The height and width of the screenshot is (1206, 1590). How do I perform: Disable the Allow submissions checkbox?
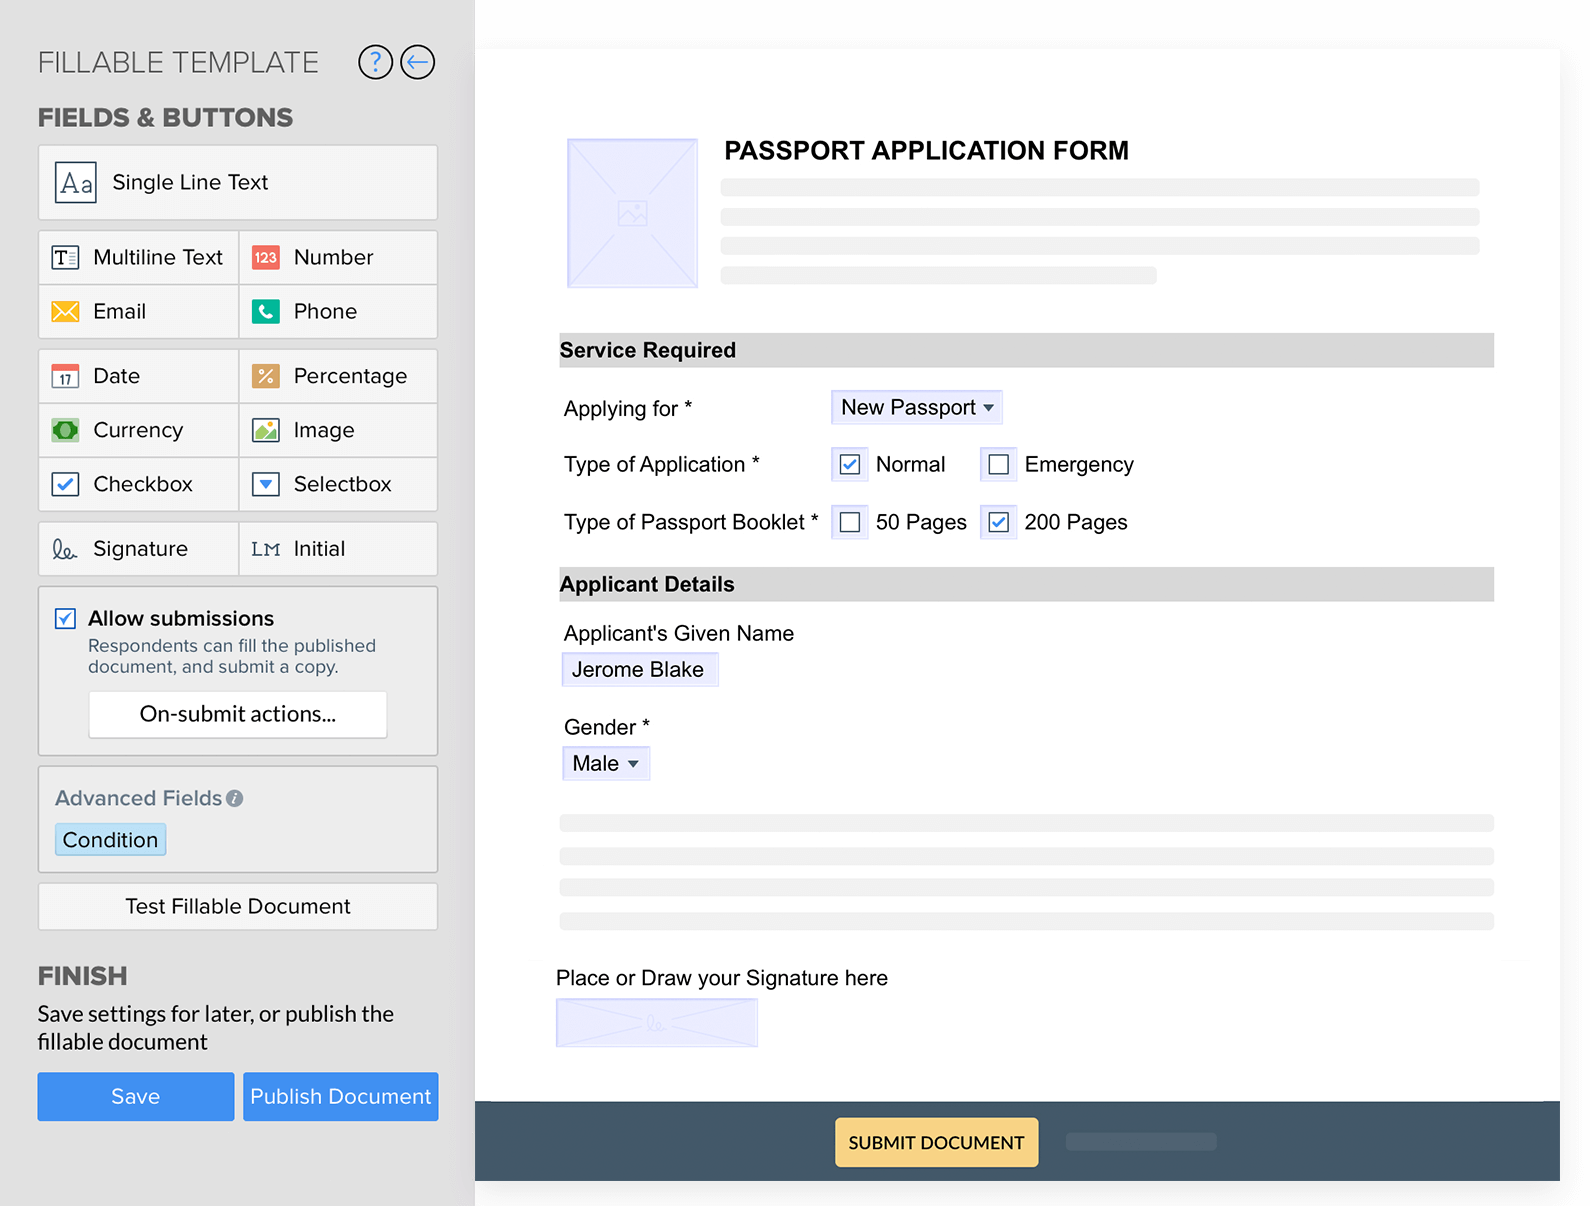click(65, 619)
